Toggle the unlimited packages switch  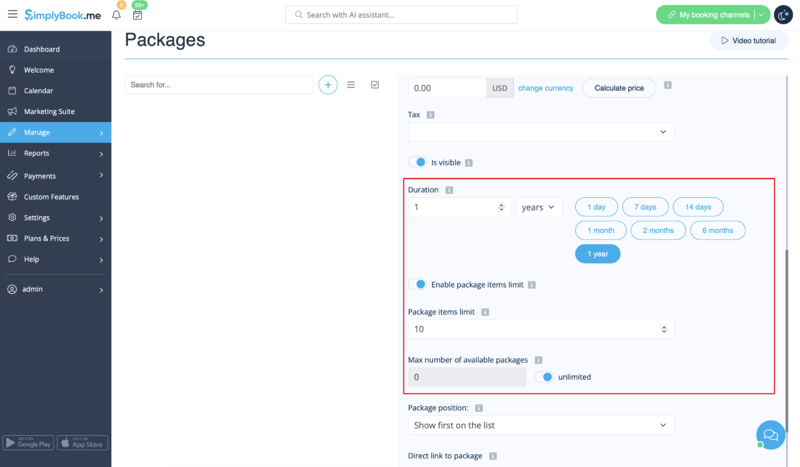pos(544,377)
